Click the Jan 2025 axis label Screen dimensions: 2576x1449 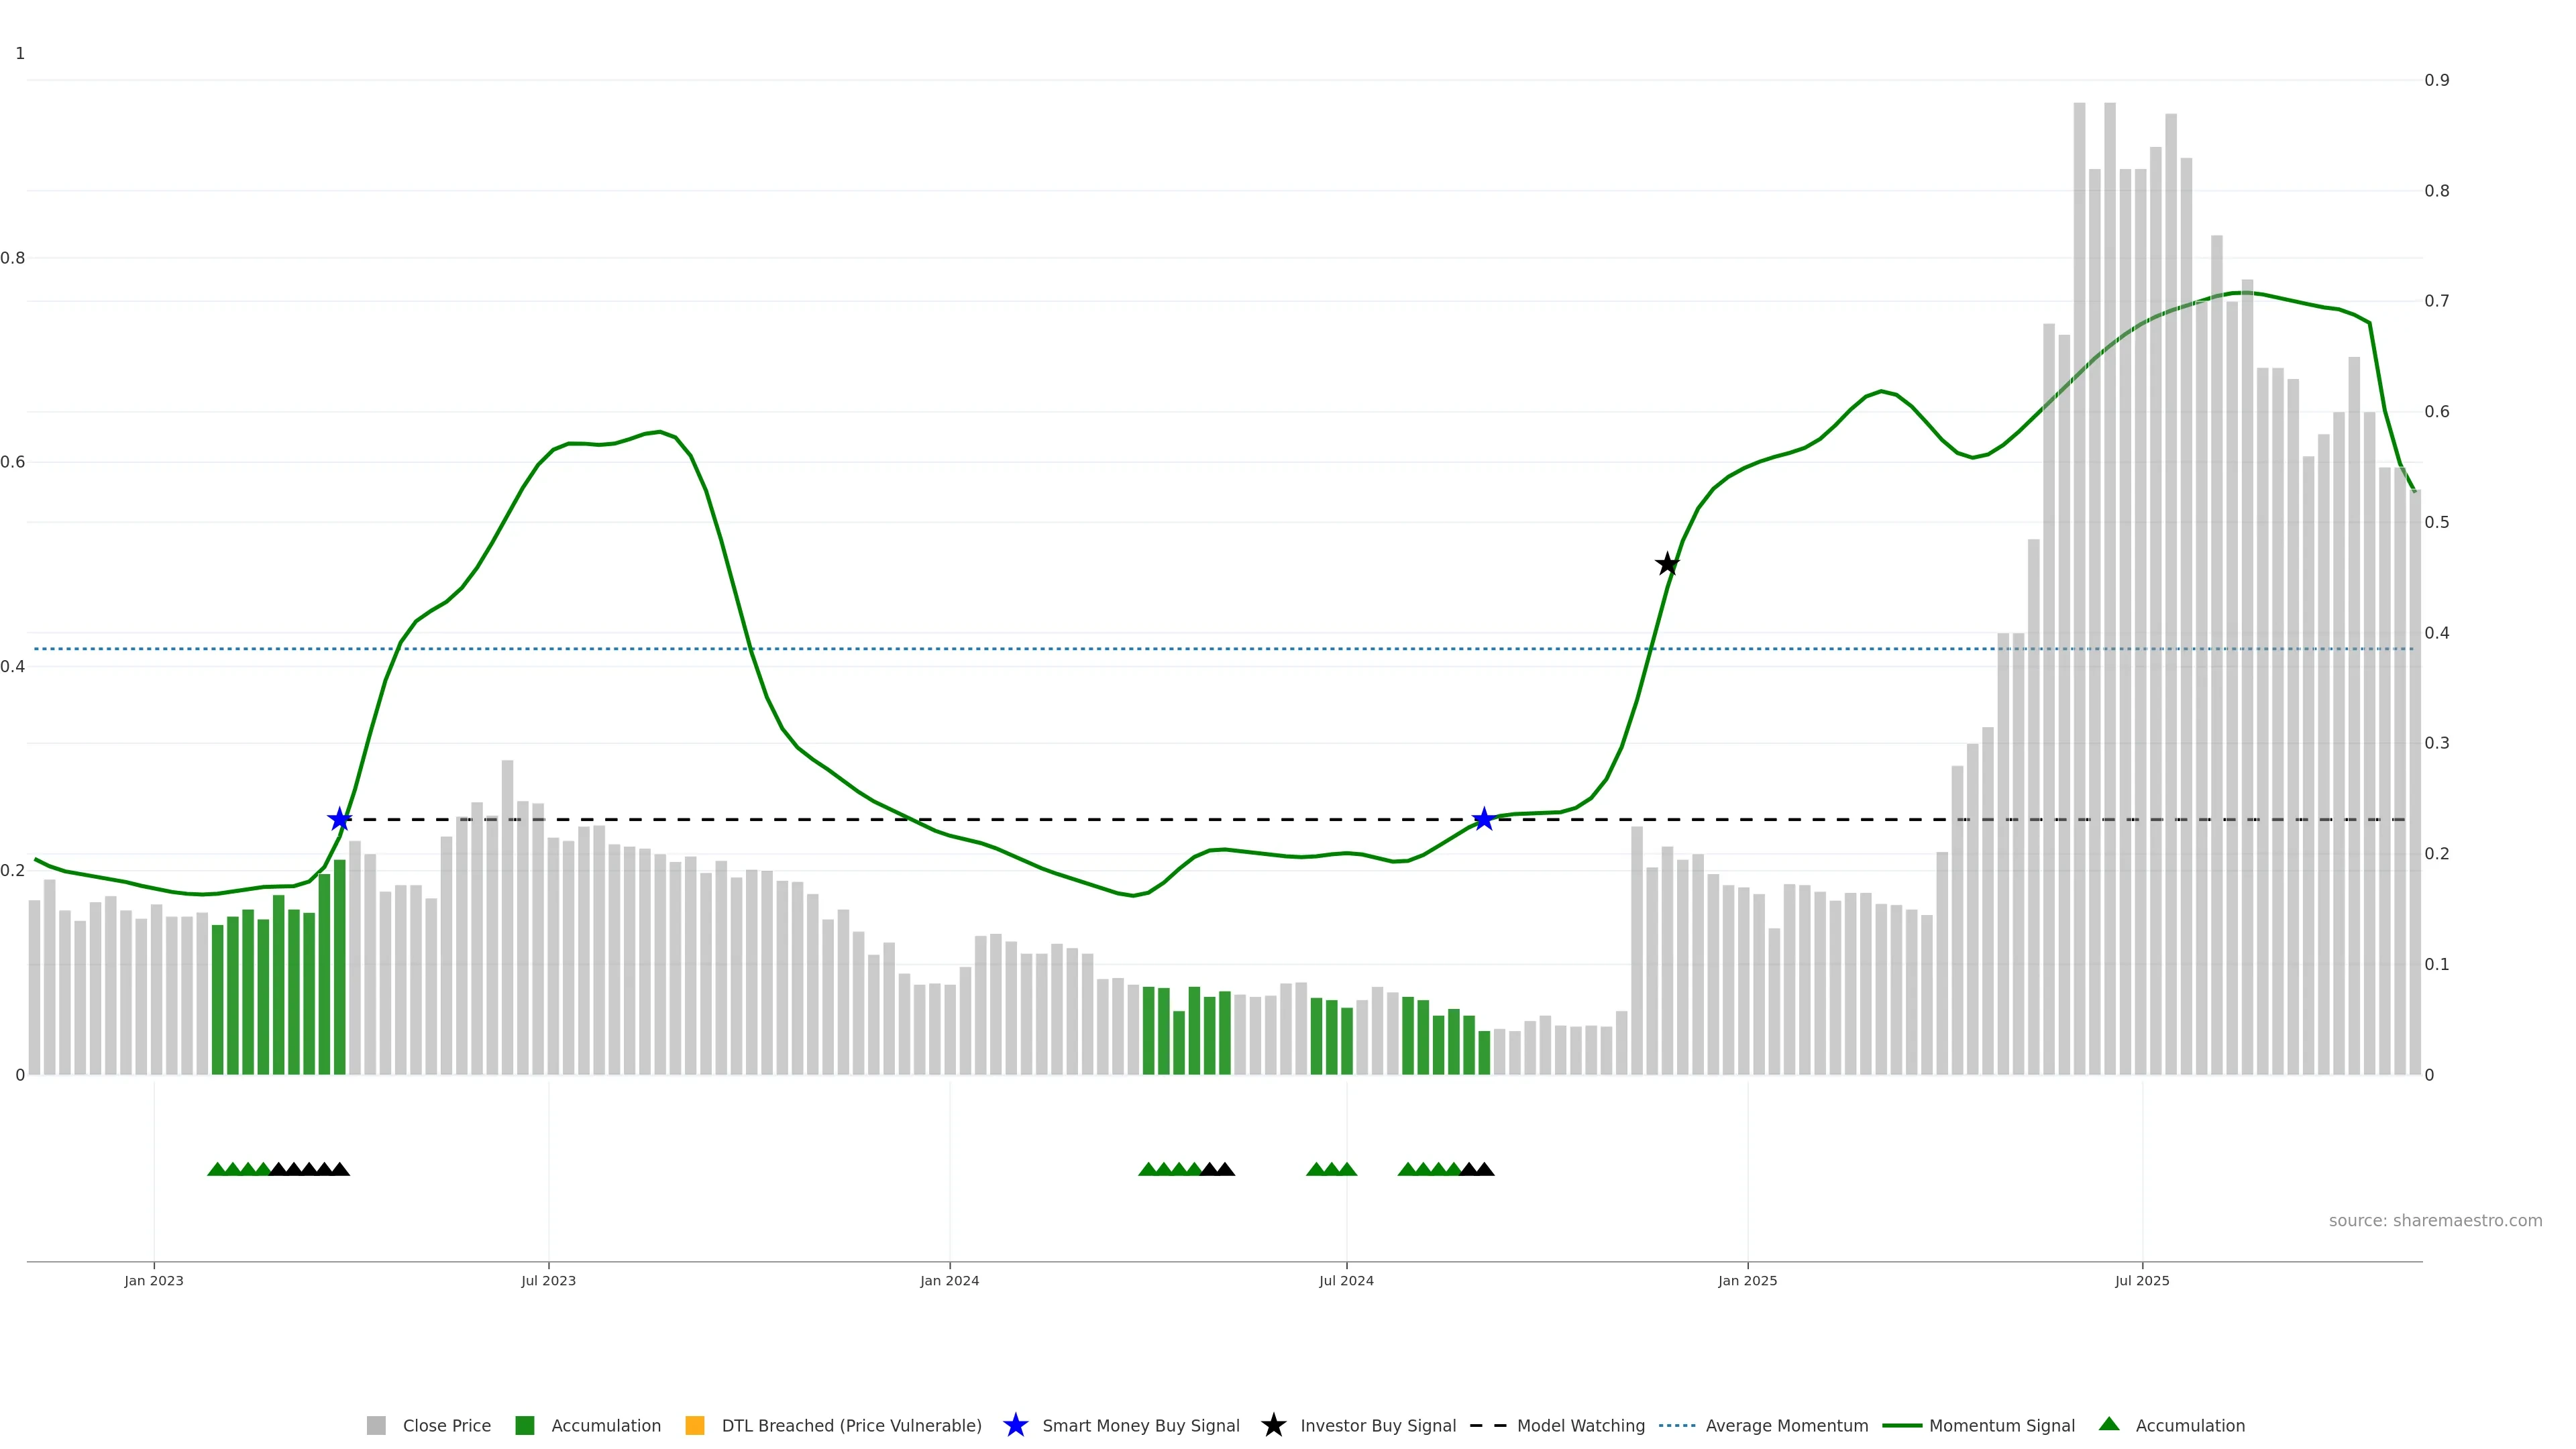pos(1747,1280)
